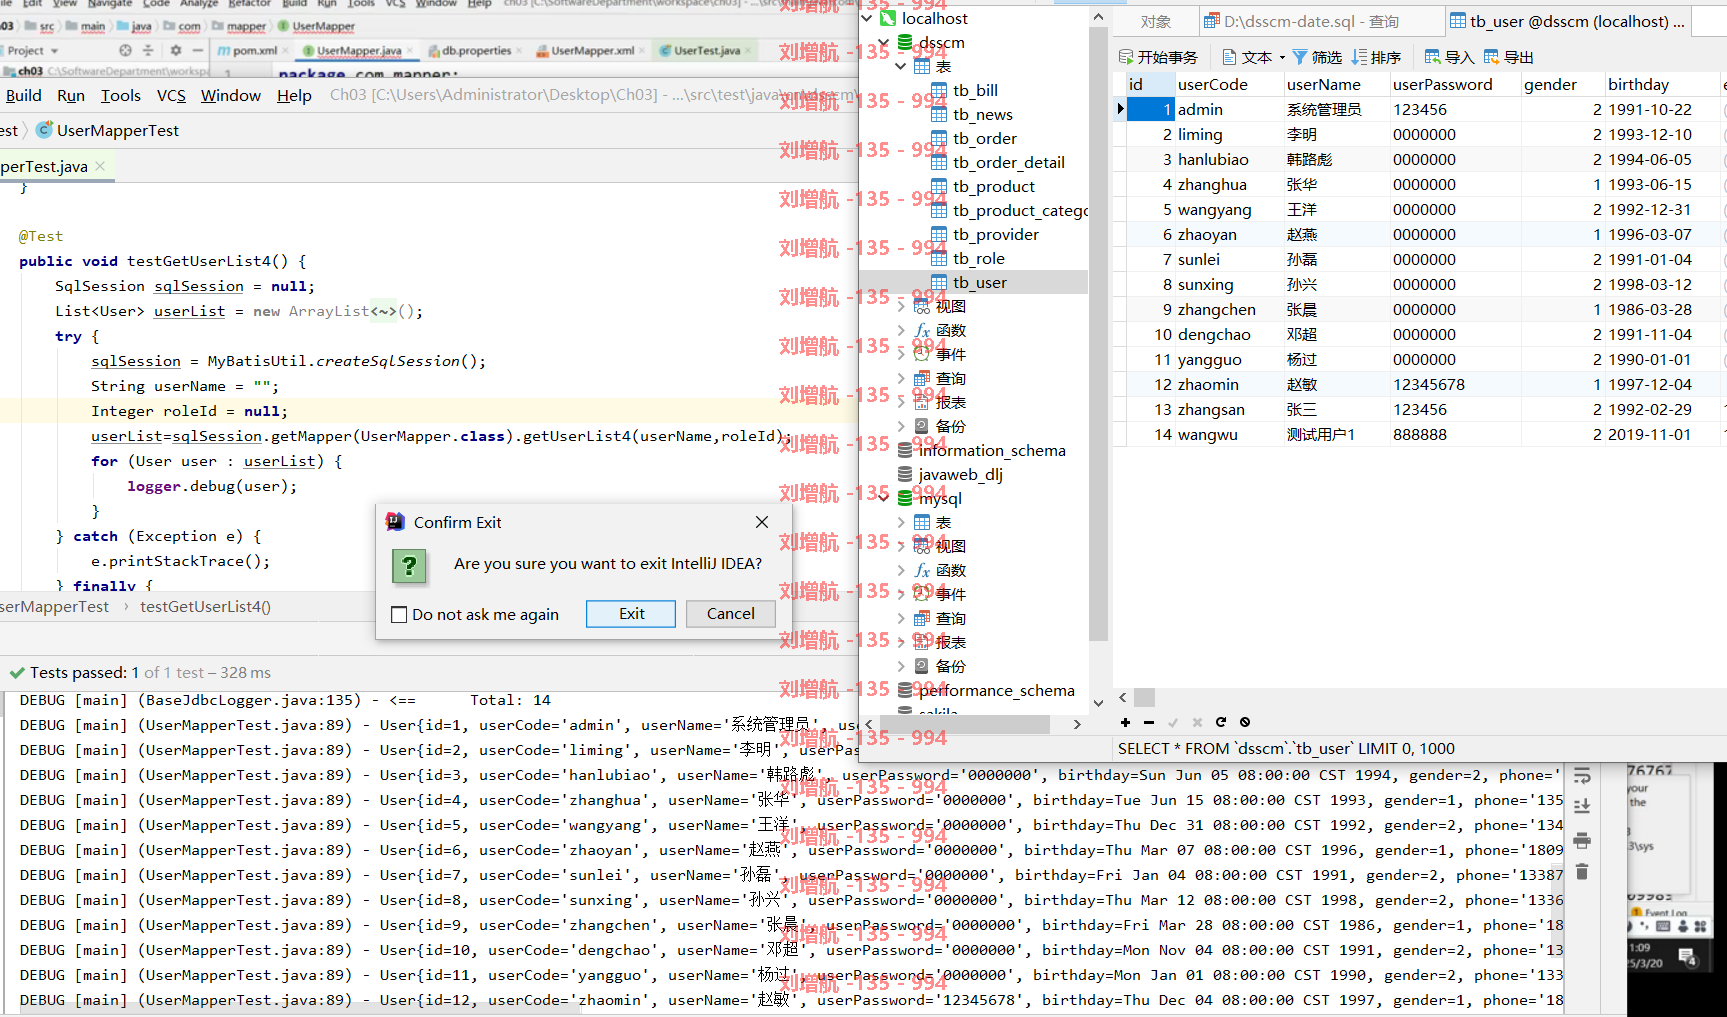The width and height of the screenshot is (1727, 1017).
Task: Expand the 备份 backup node under dsscm
Action: [x=901, y=426]
